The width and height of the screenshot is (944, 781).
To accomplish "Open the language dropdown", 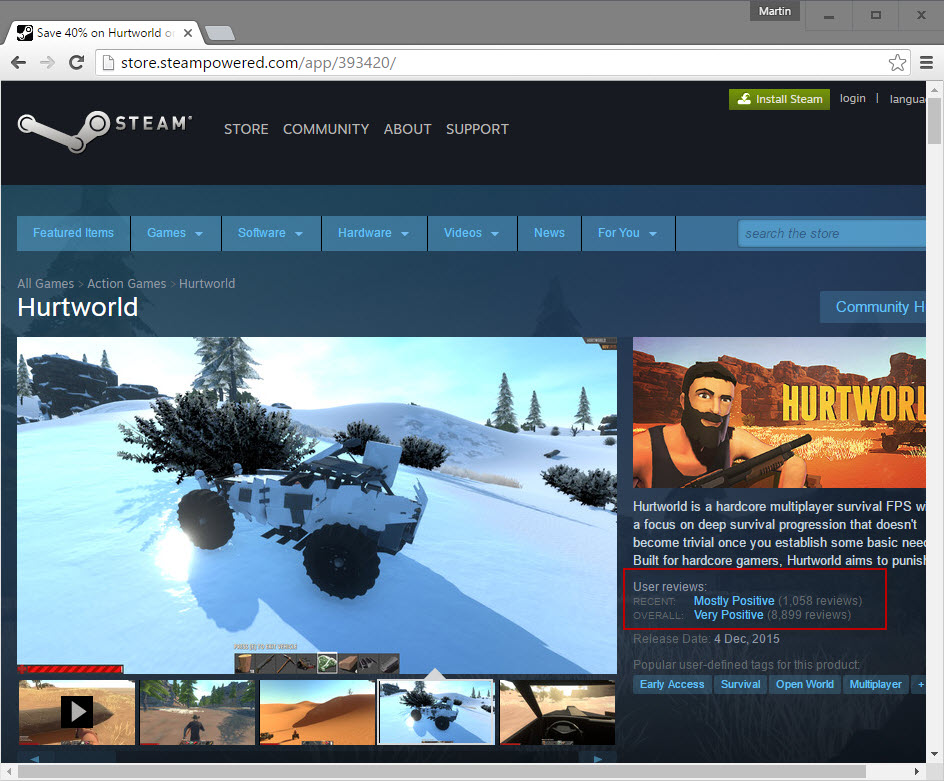I will [x=907, y=99].
